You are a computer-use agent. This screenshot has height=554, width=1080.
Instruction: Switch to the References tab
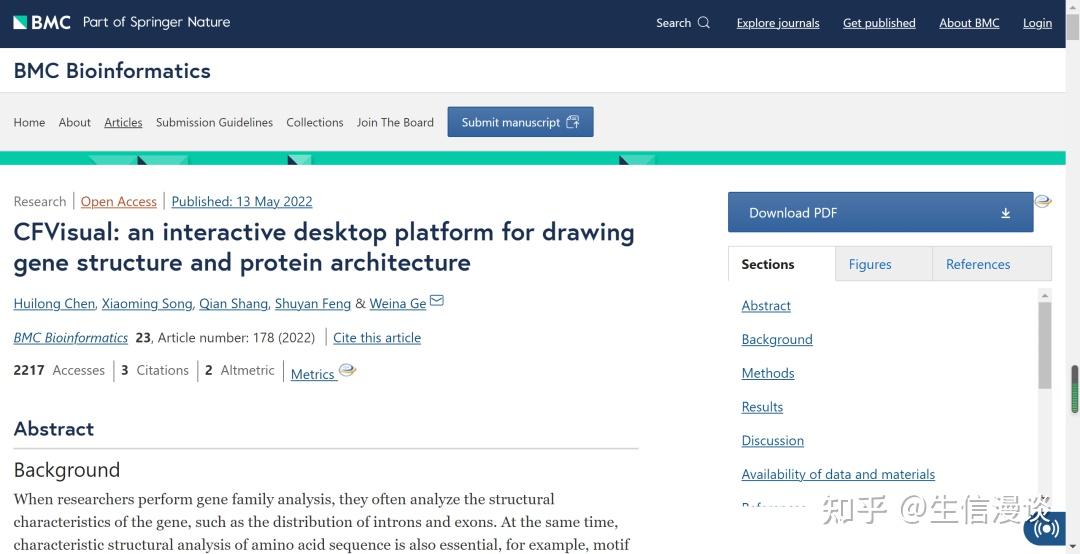978,265
